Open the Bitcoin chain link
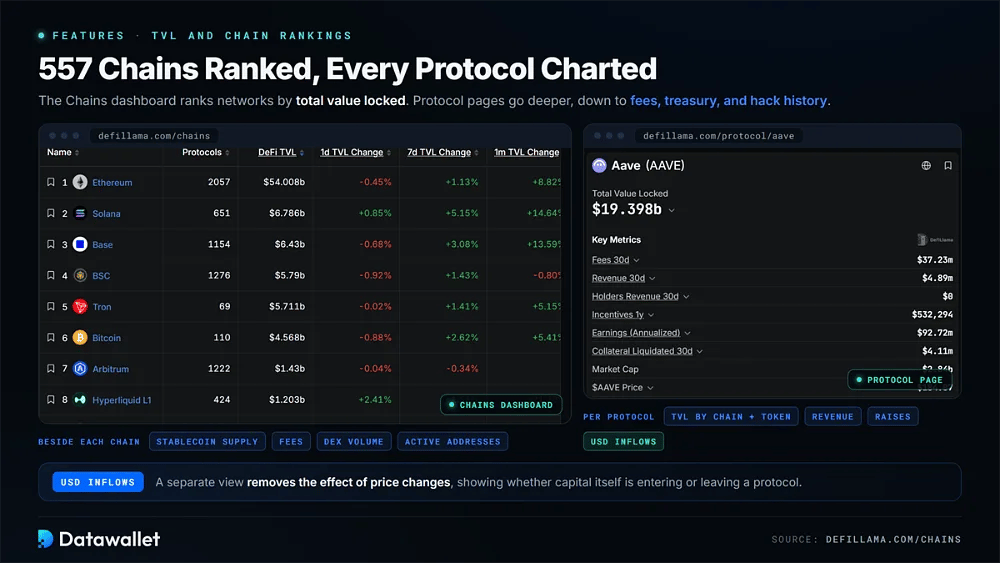 107,338
